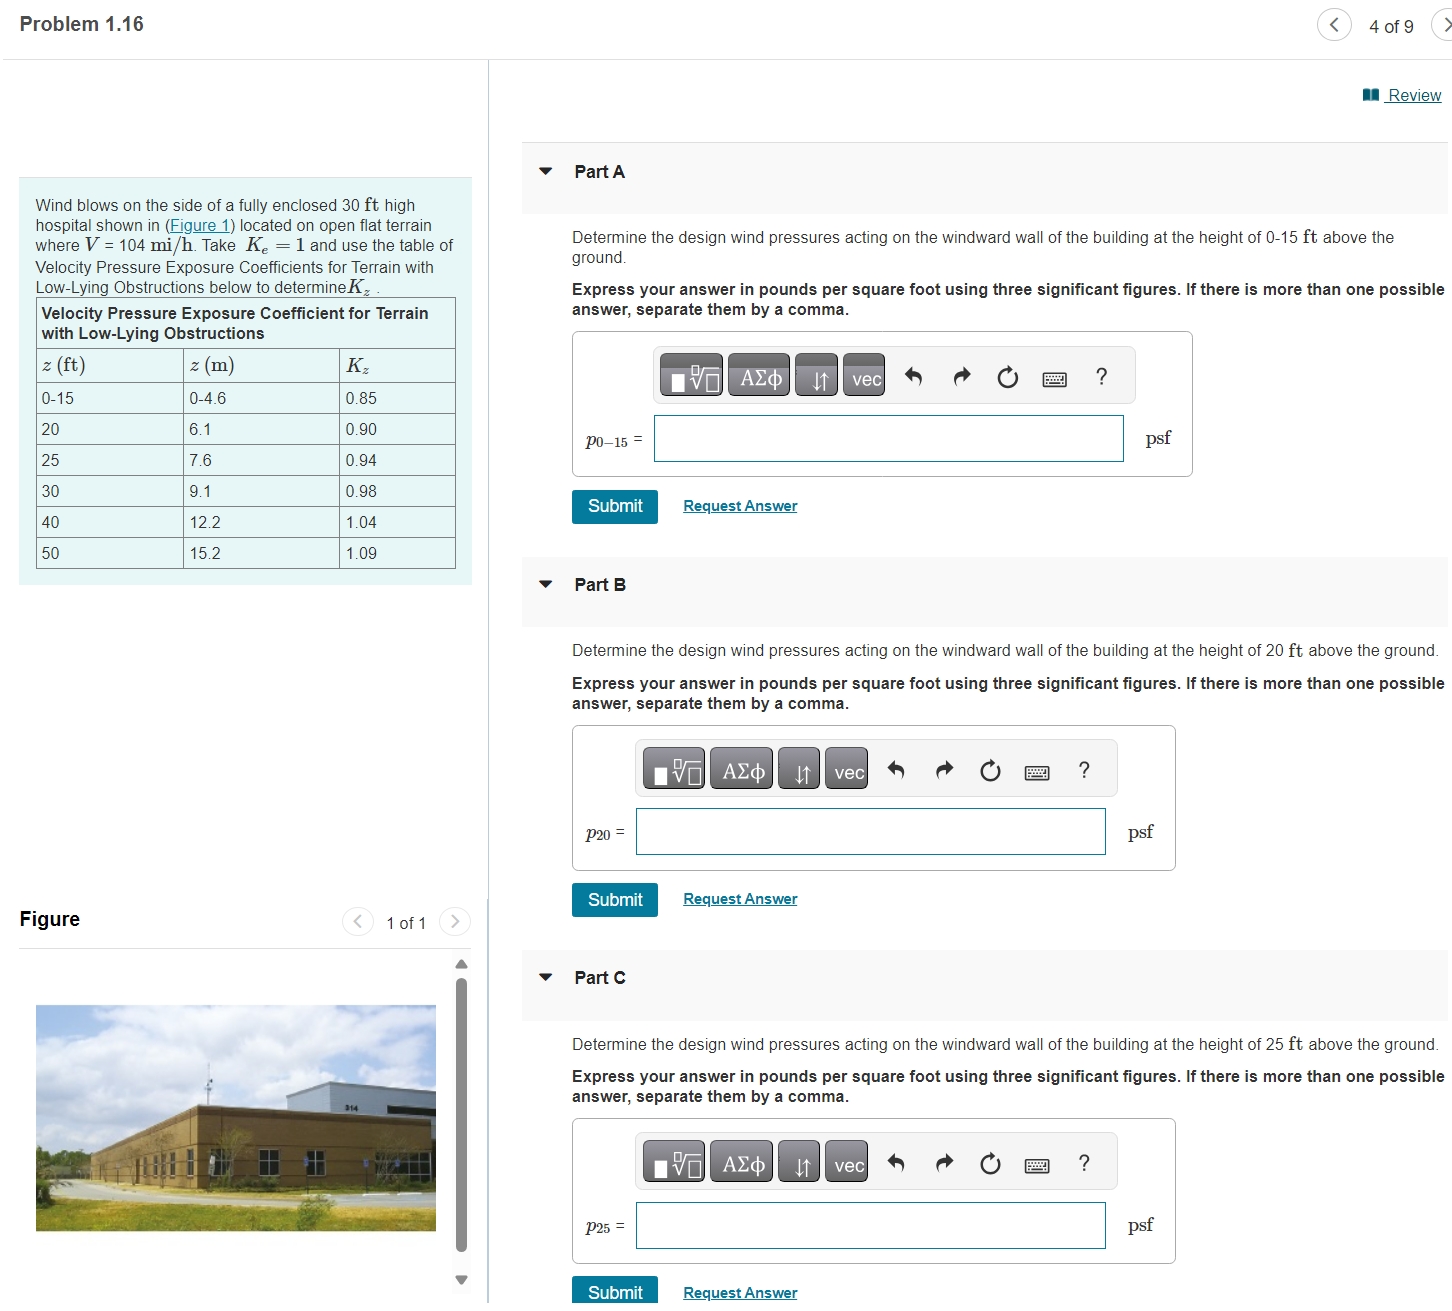
Task: Select the Kz value 1.09 cell
Action: pyautogui.click(x=397, y=553)
